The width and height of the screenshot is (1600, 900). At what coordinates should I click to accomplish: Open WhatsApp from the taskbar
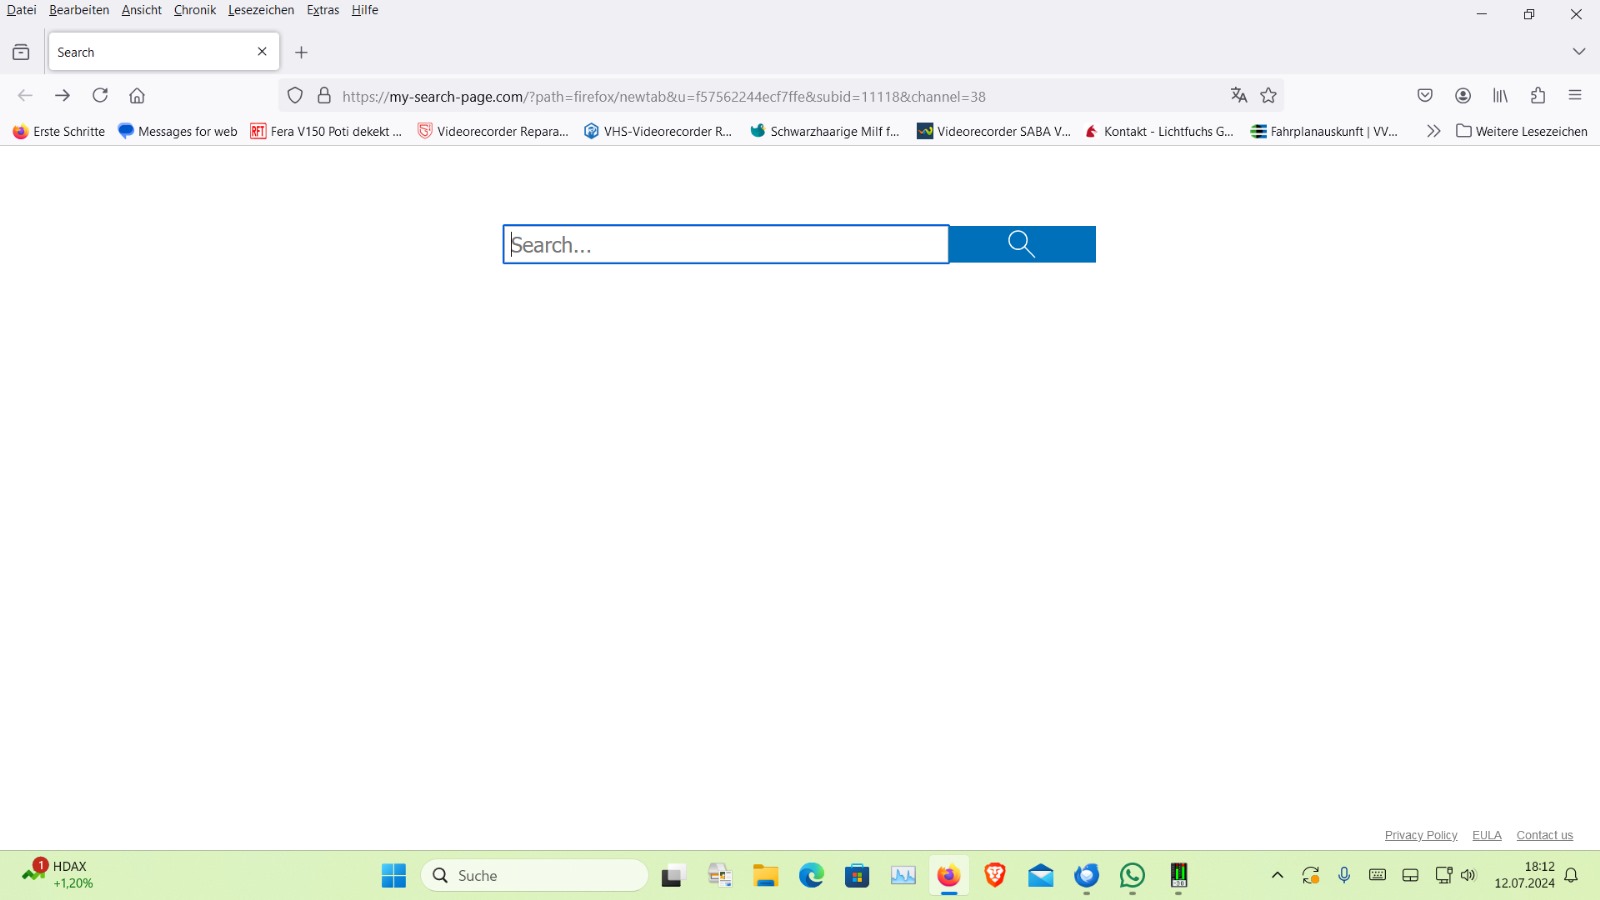tap(1132, 876)
